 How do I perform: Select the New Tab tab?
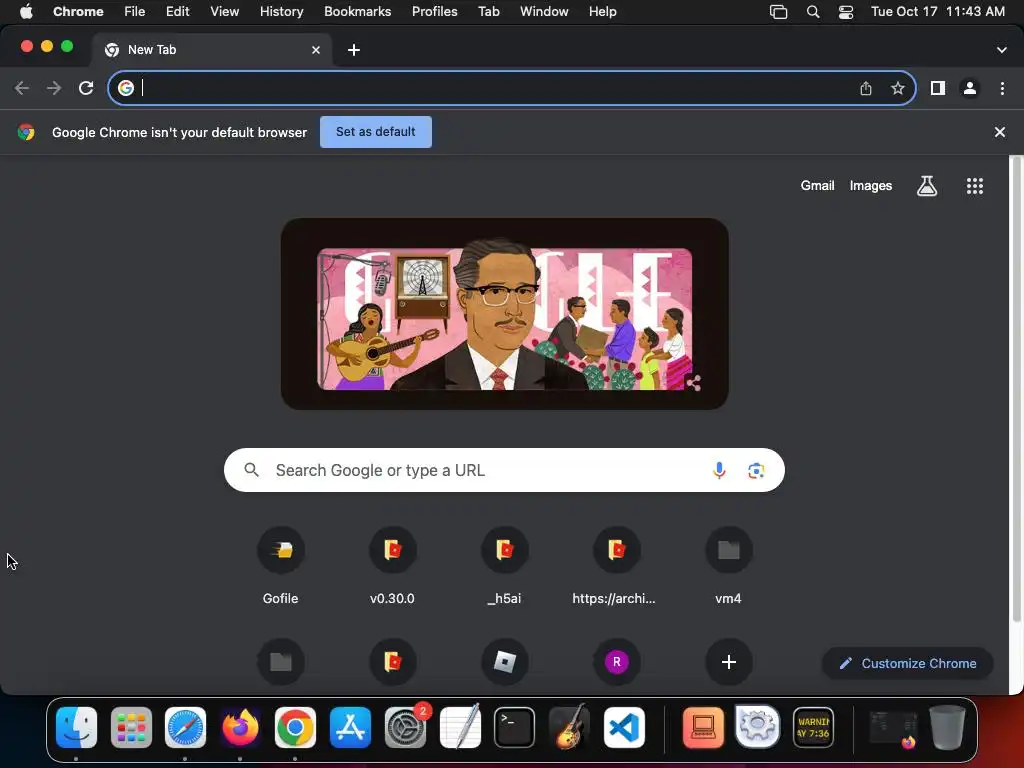[x=211, y=50]
